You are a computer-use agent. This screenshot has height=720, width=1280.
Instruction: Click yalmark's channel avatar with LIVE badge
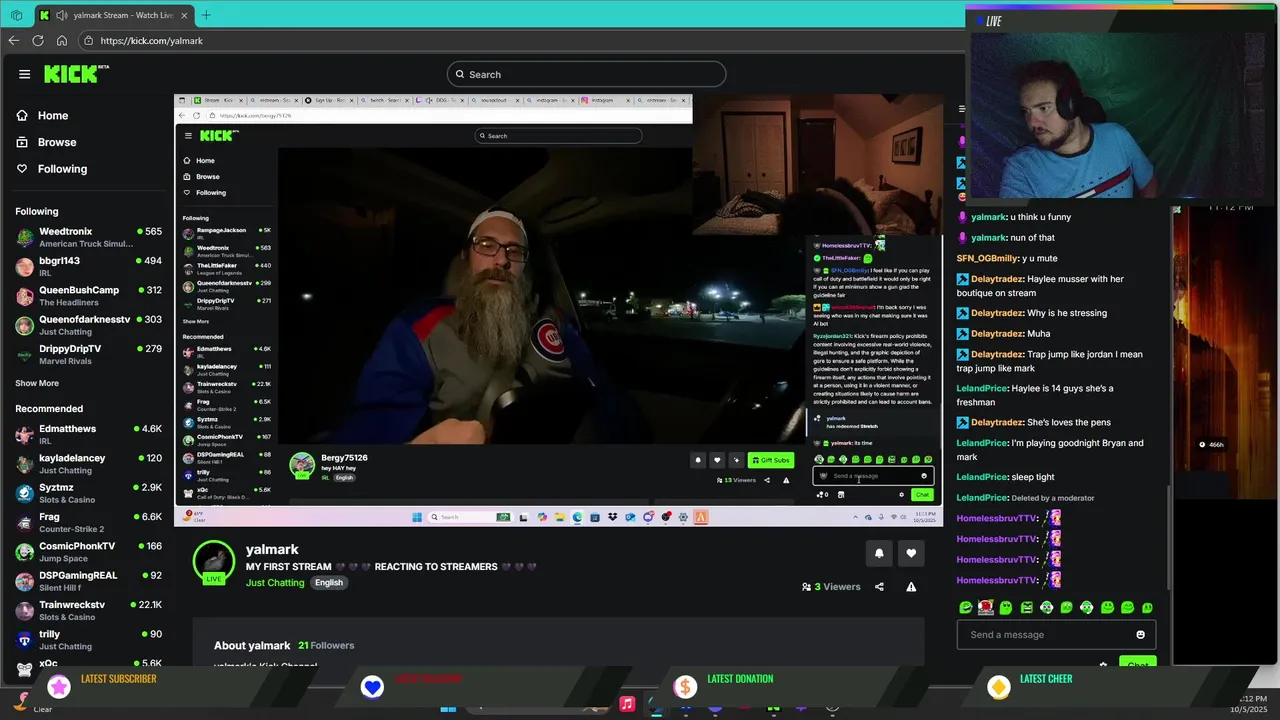[214, 562]
